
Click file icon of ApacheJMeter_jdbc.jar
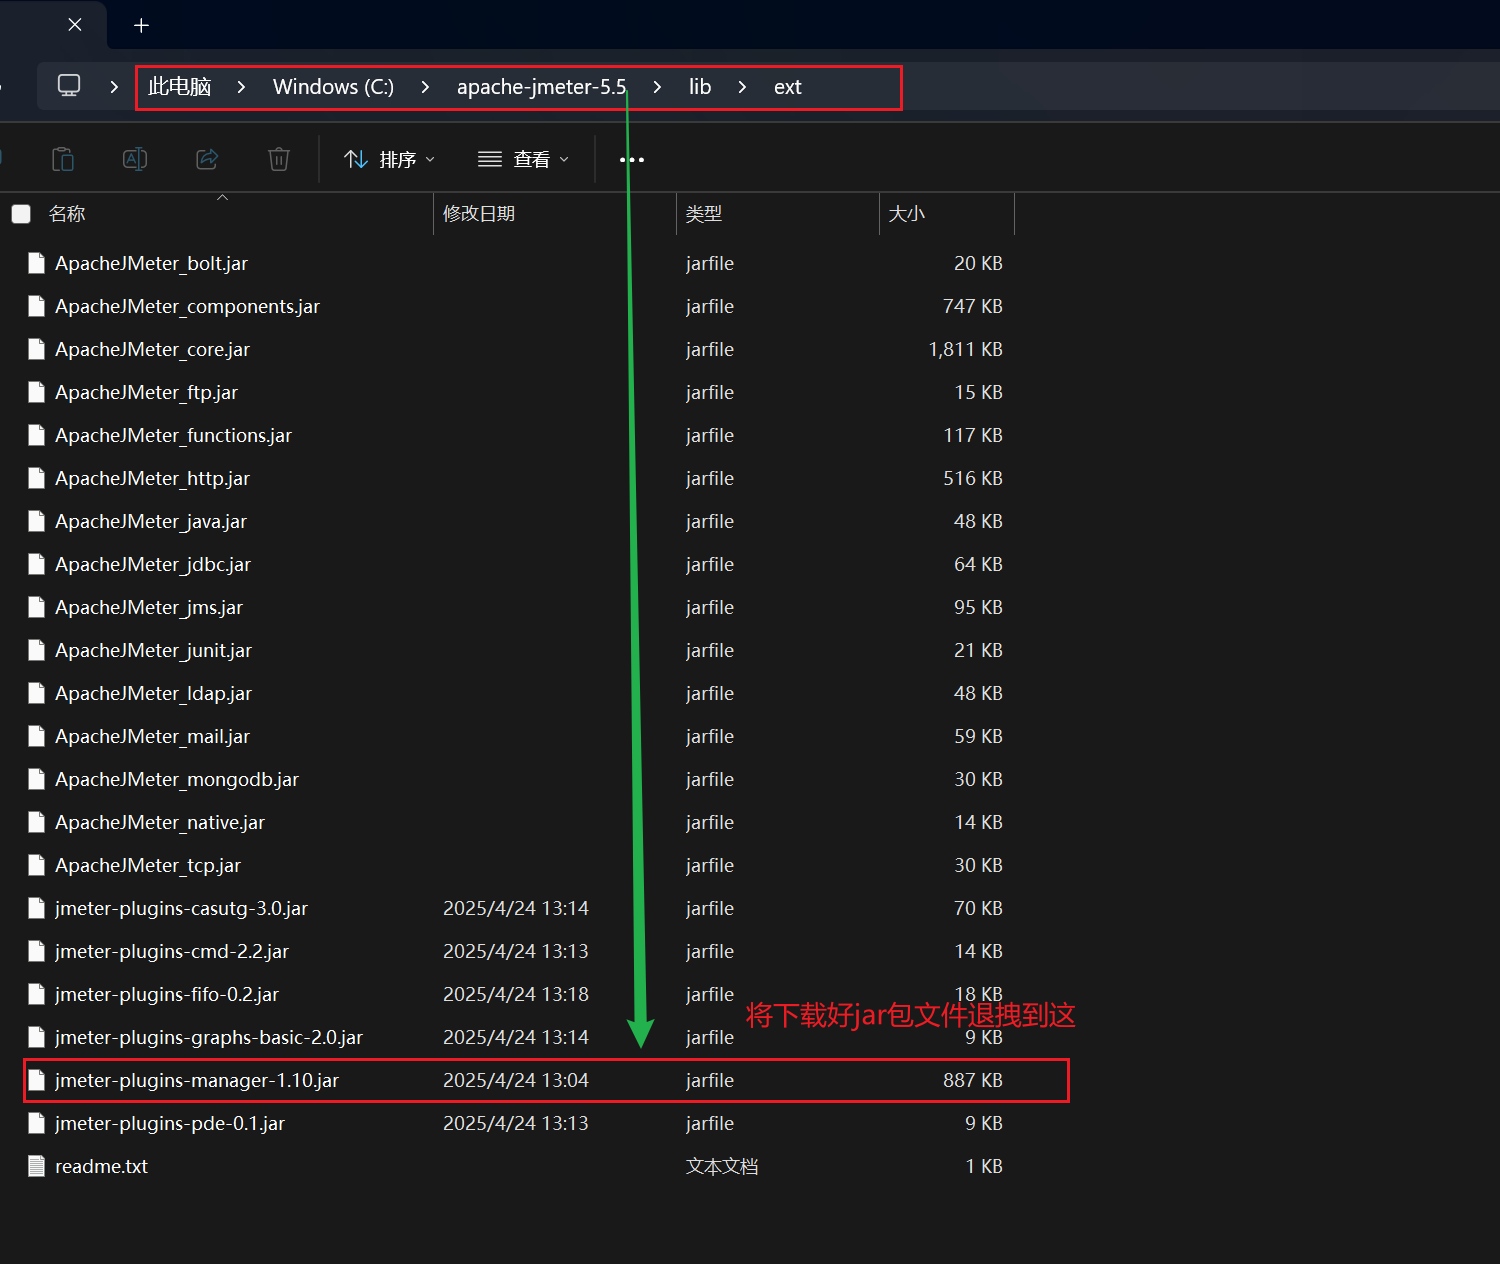[x=37, y=564]
